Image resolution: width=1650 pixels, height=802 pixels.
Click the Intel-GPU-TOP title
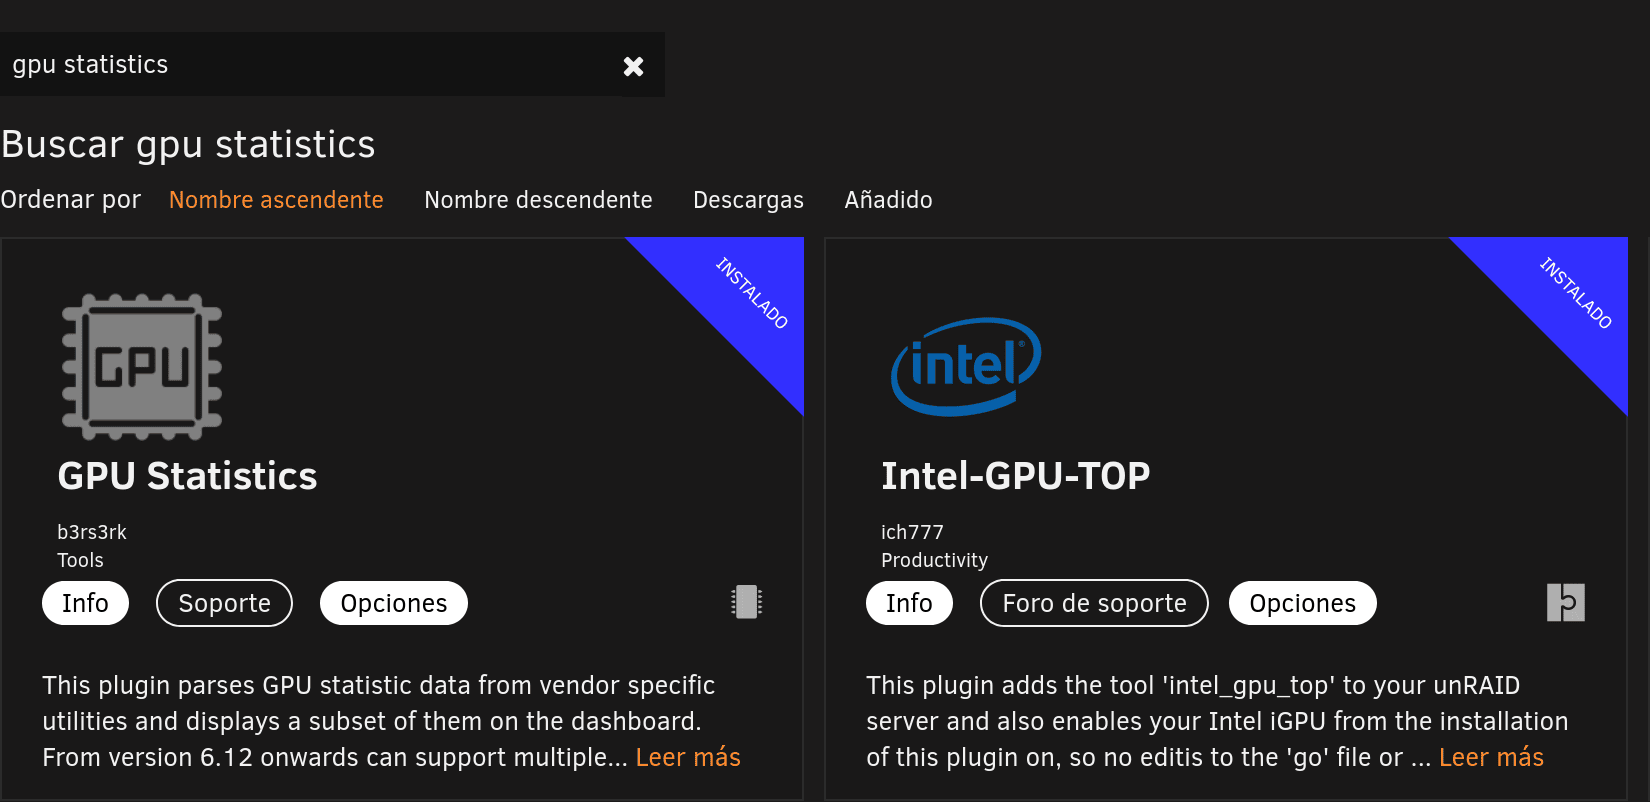coord(1015,476)
